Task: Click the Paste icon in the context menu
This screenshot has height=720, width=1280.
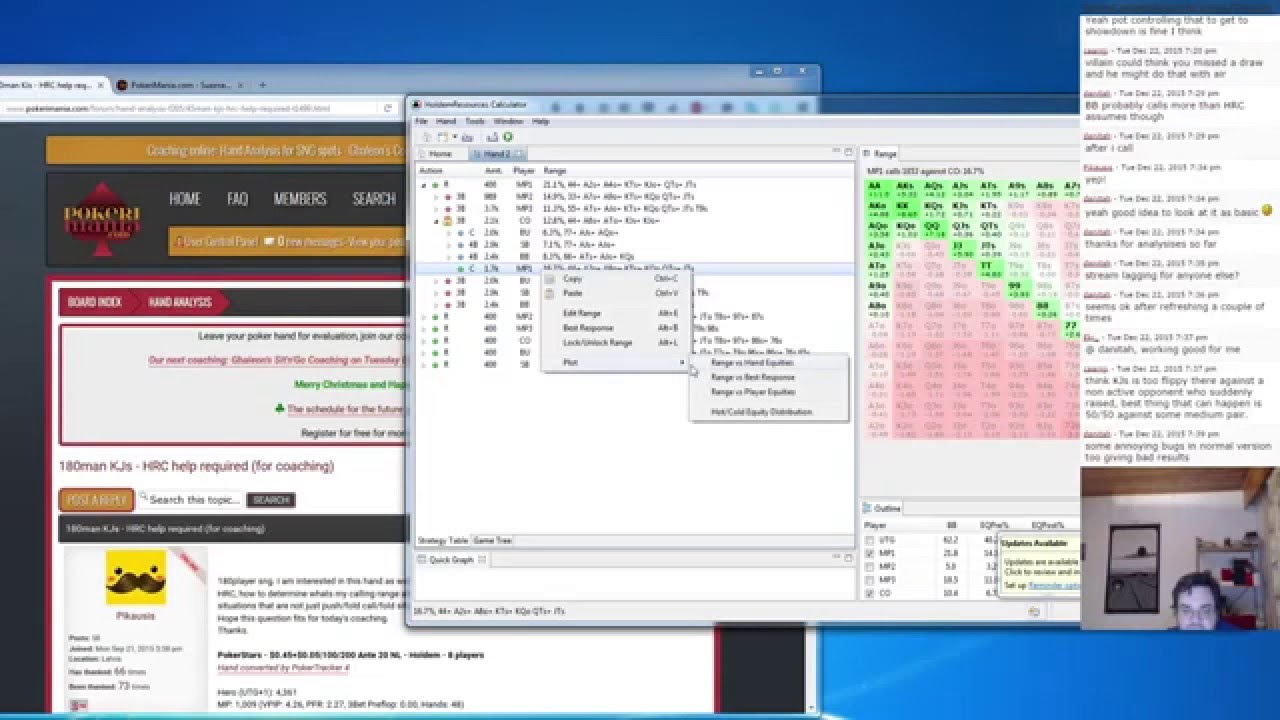Action: pos(549,294)
